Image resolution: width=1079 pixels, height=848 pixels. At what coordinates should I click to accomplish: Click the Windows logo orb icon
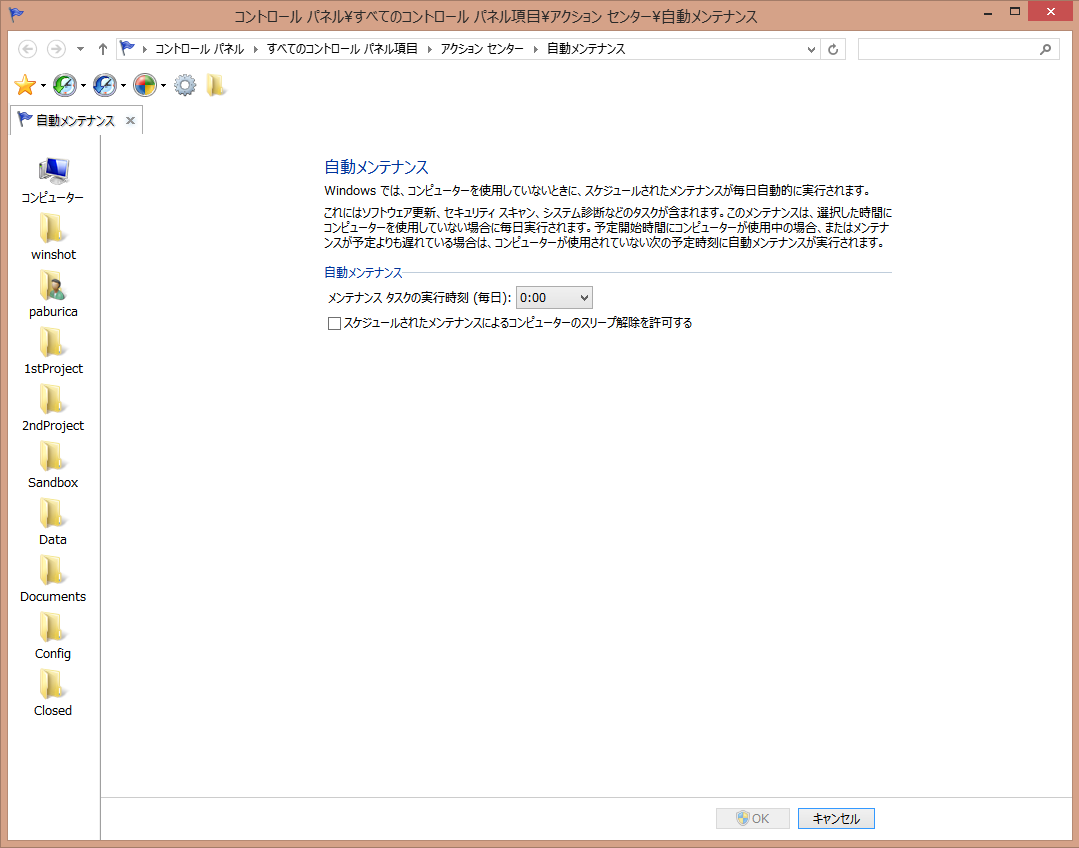pos(145,86)
